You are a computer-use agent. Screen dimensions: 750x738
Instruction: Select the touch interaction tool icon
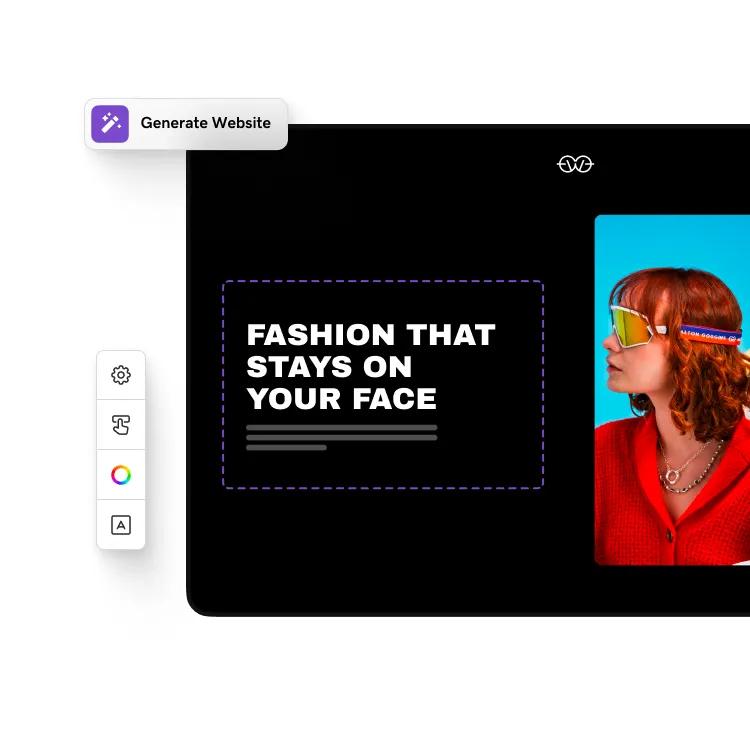tap(121, 425)
